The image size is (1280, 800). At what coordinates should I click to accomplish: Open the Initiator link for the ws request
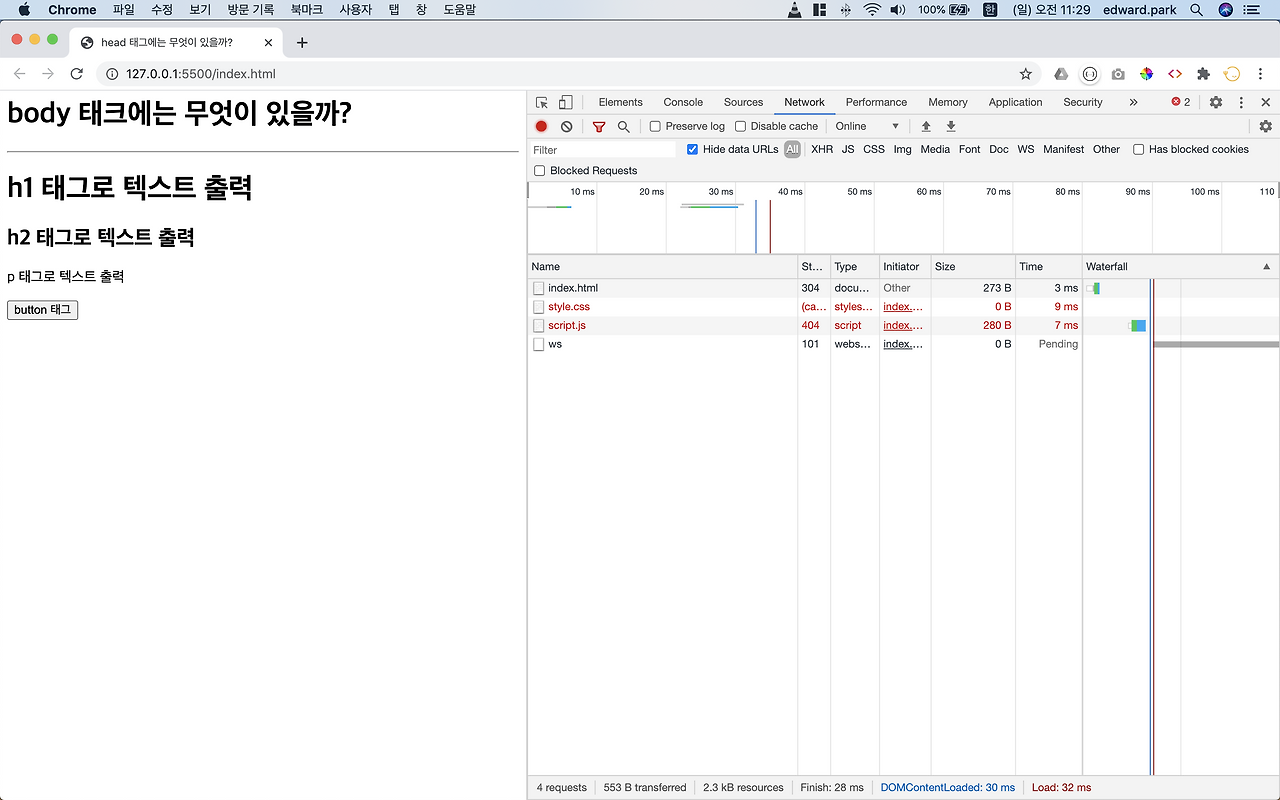(903, 344)
